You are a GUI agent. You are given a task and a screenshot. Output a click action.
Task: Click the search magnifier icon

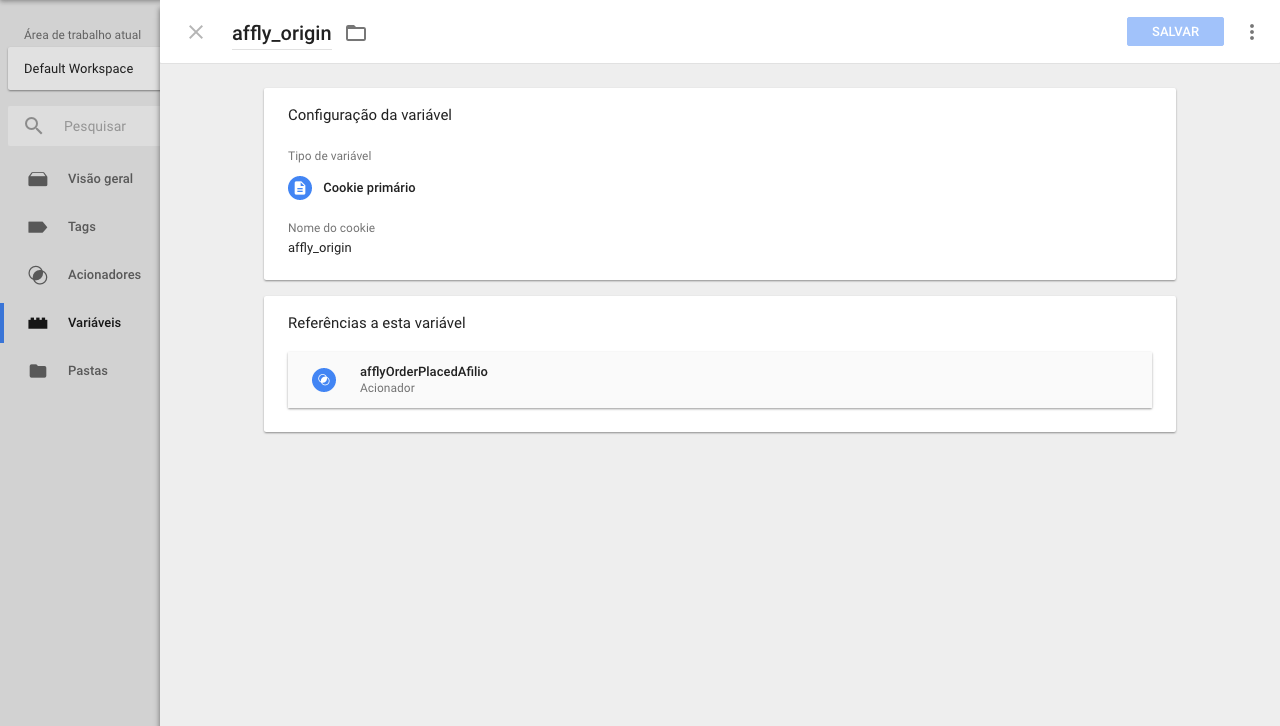coord(34,126)
